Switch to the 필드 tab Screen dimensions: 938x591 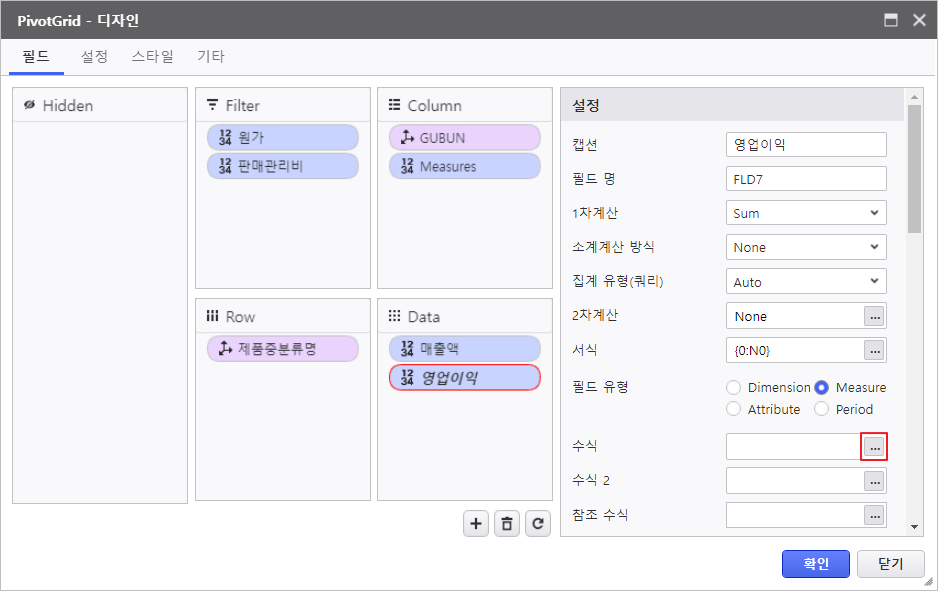point(36,57)
